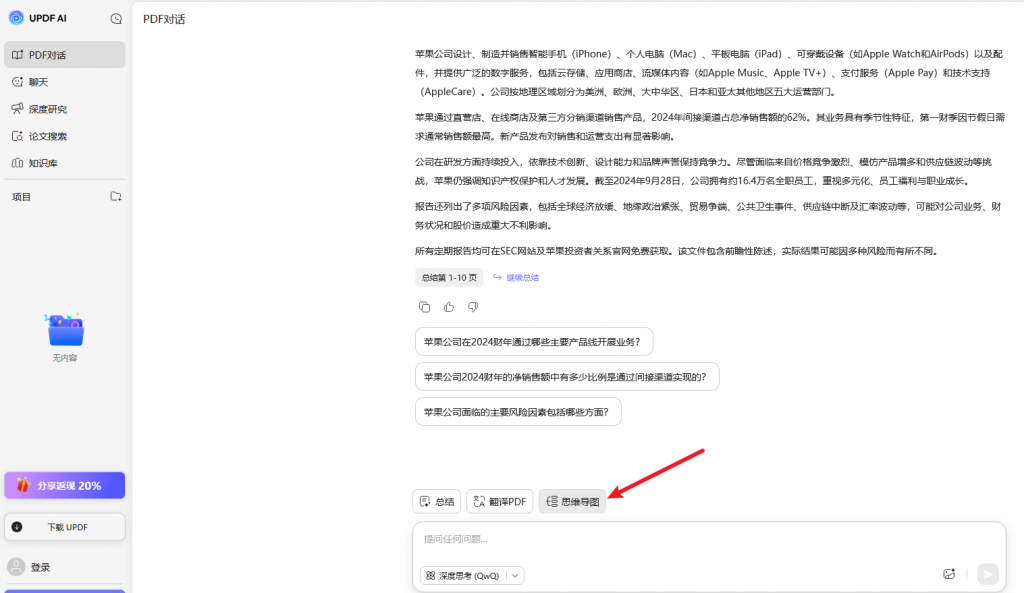Click the 总结 quick action button
Image resolution: width=1024 pixels, height=593 pixels.
click(x=437, y=502)
